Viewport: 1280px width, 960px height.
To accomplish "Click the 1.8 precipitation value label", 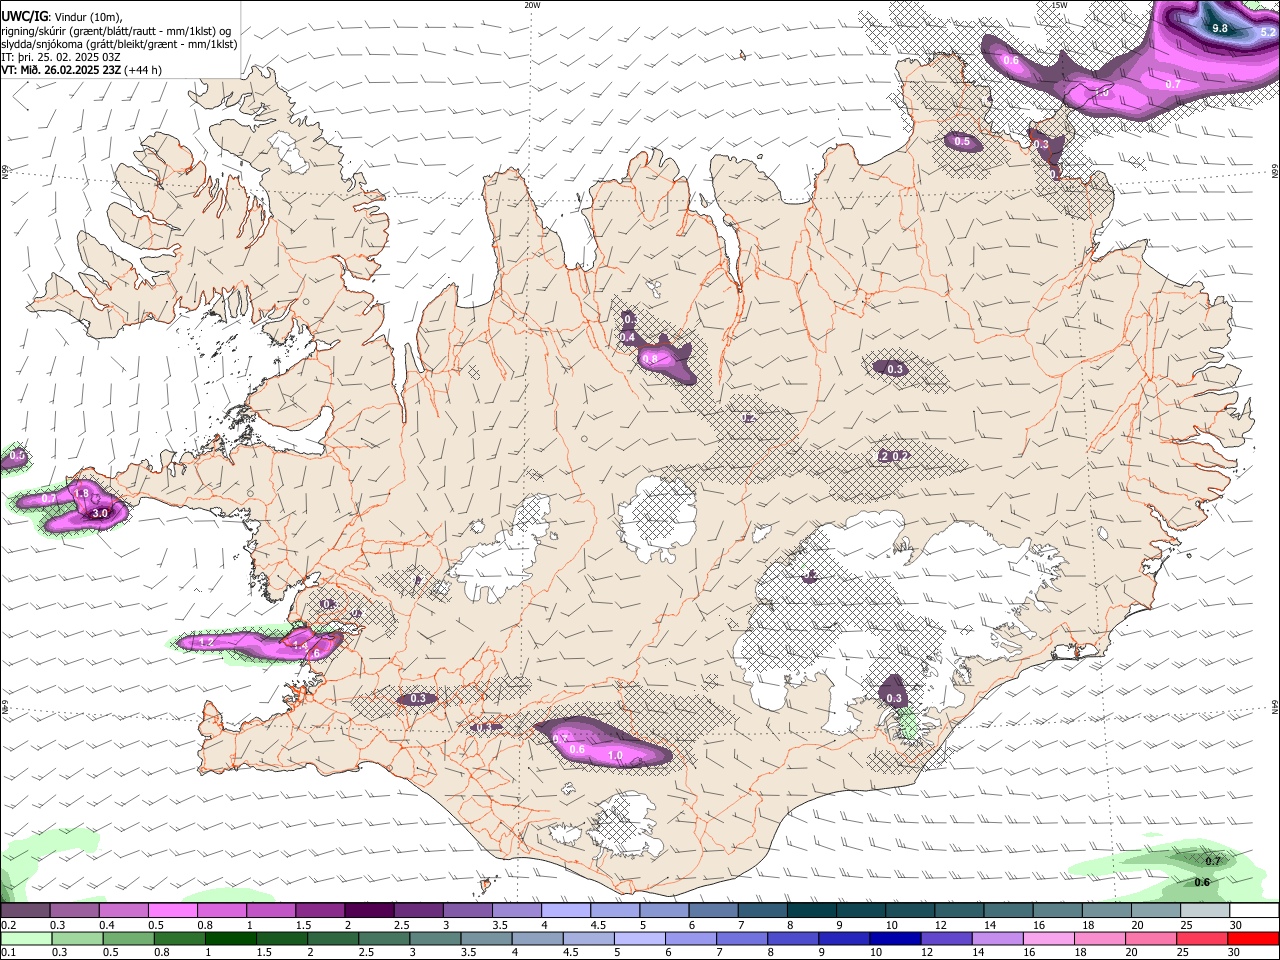I will tap(83, 494).
